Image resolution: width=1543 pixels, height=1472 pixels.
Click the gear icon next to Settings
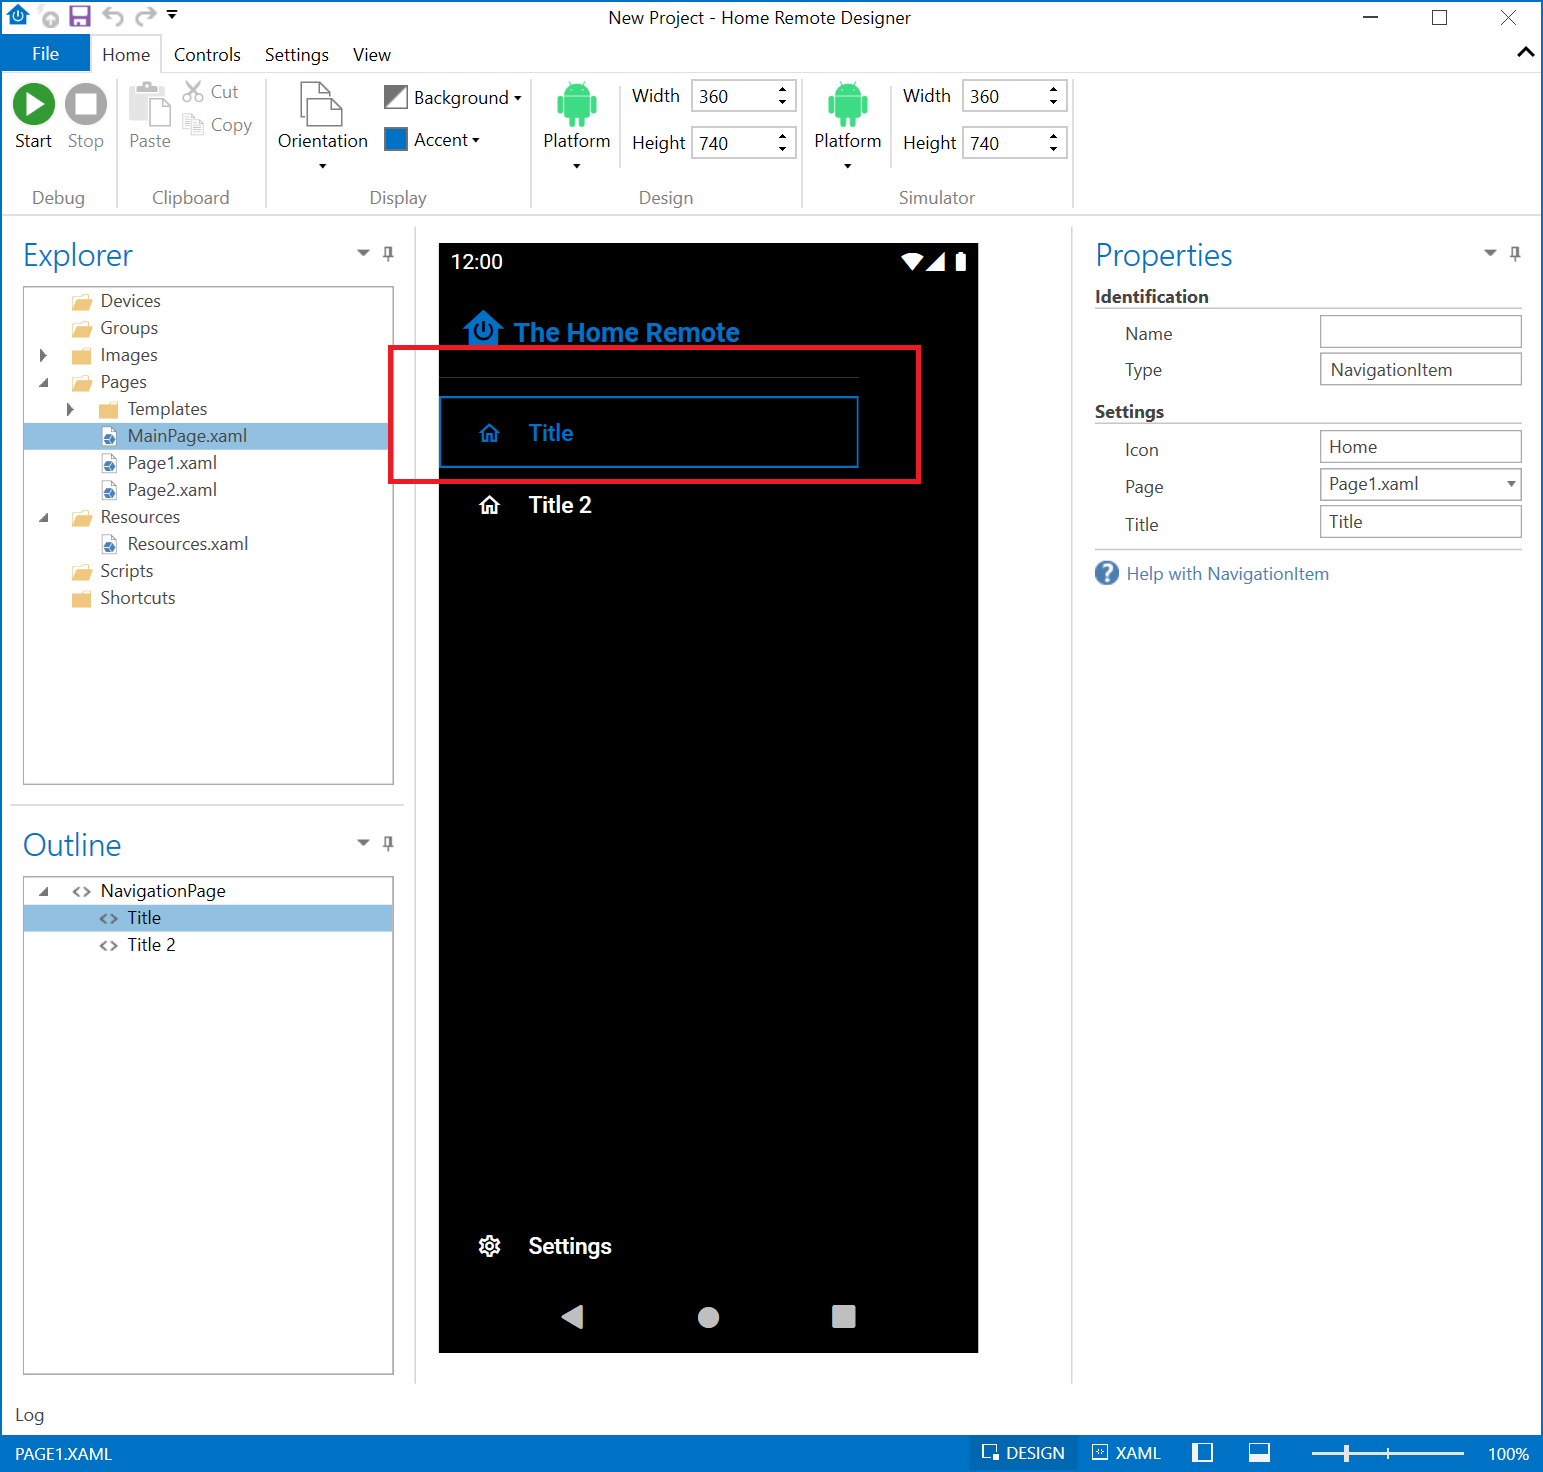[x=489, y=1246]
